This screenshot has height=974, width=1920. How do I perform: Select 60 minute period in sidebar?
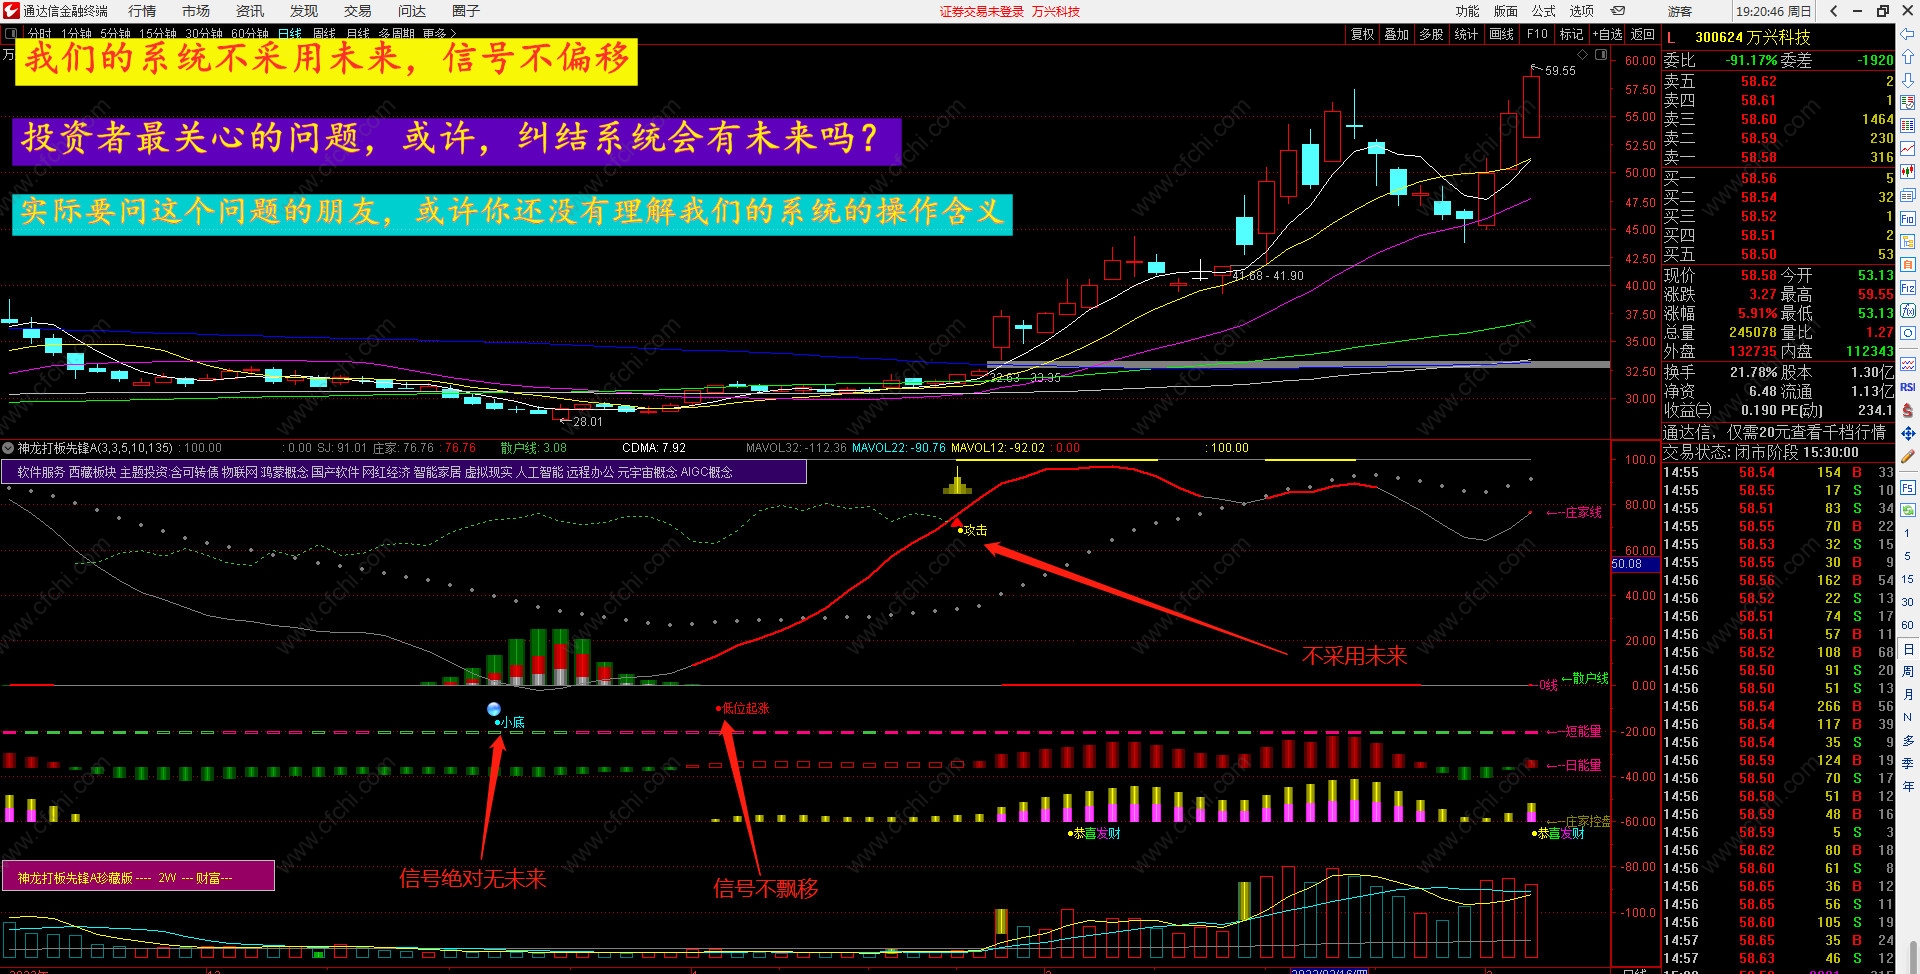click(1908, 625)
